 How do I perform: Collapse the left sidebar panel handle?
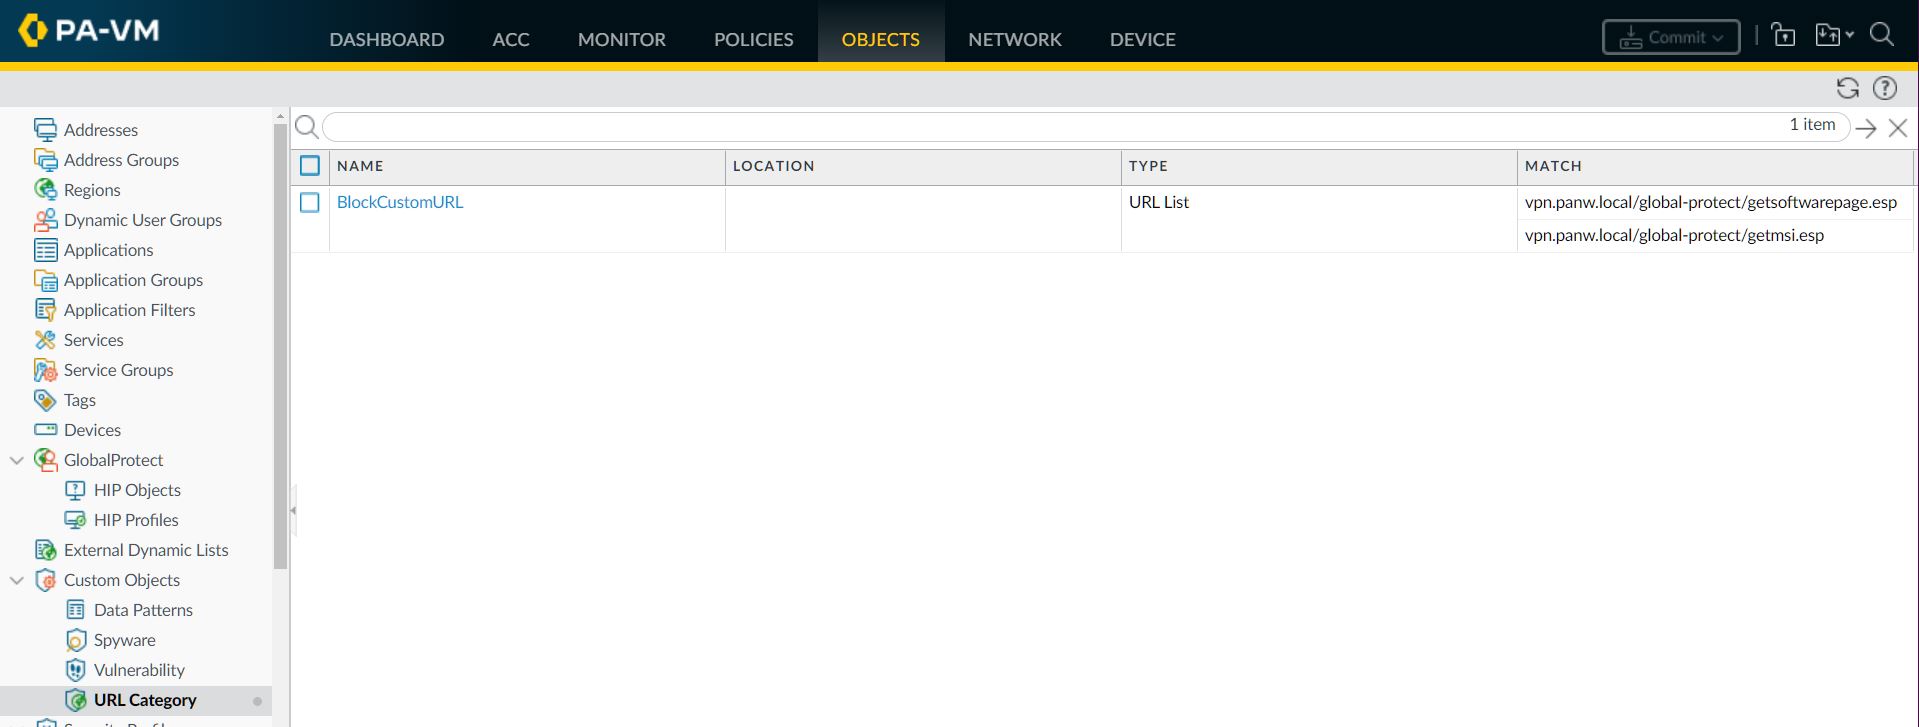pyautogui.click(x=293, y=510)
